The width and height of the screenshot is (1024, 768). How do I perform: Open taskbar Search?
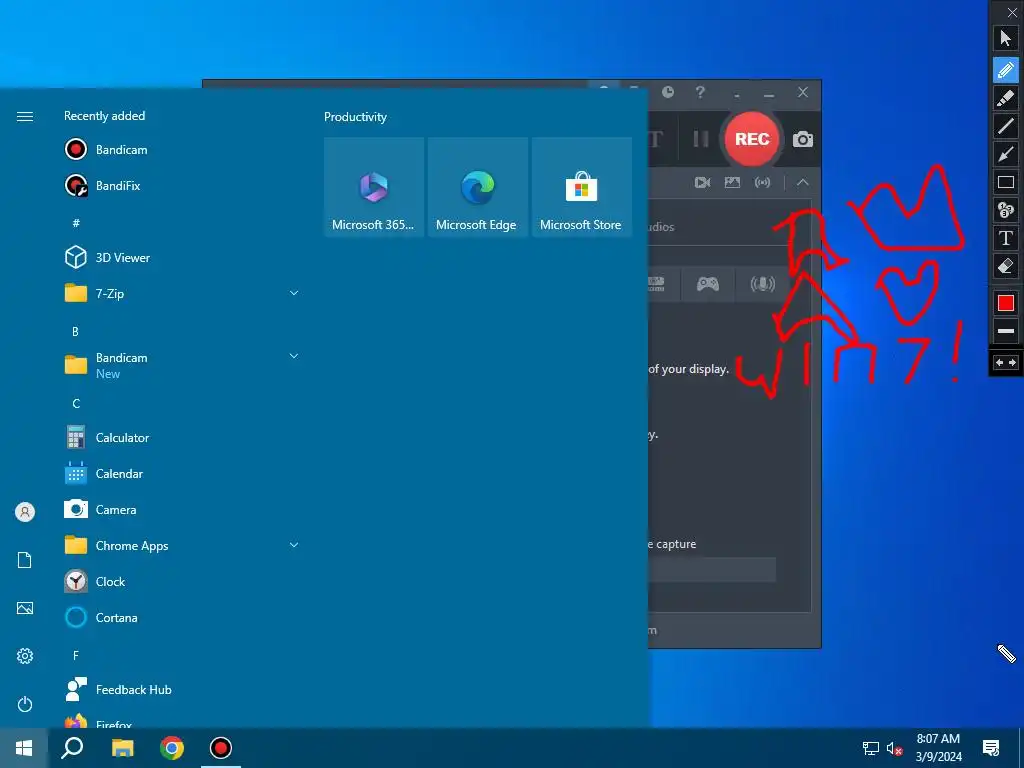(x=72, y=748)
